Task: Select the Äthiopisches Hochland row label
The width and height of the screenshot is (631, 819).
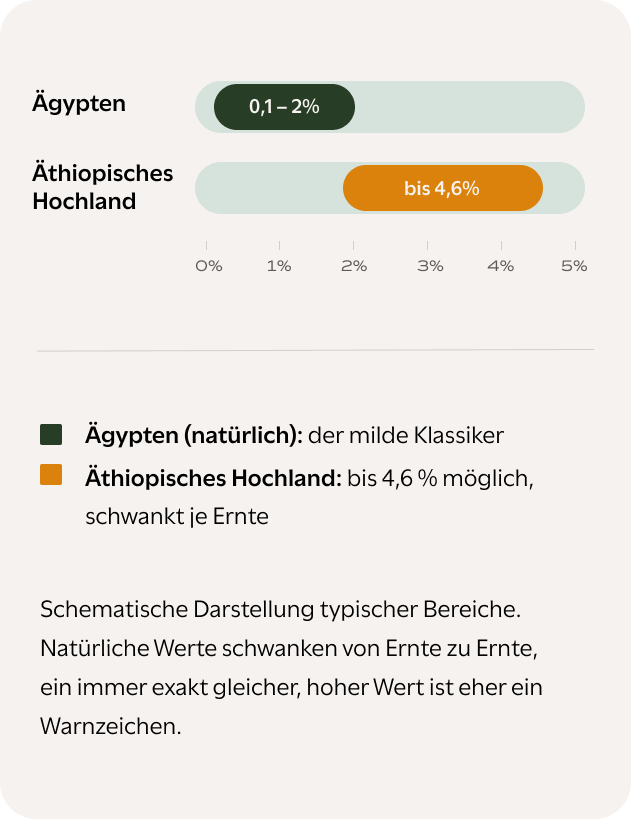Action: (x=102, y=187)
